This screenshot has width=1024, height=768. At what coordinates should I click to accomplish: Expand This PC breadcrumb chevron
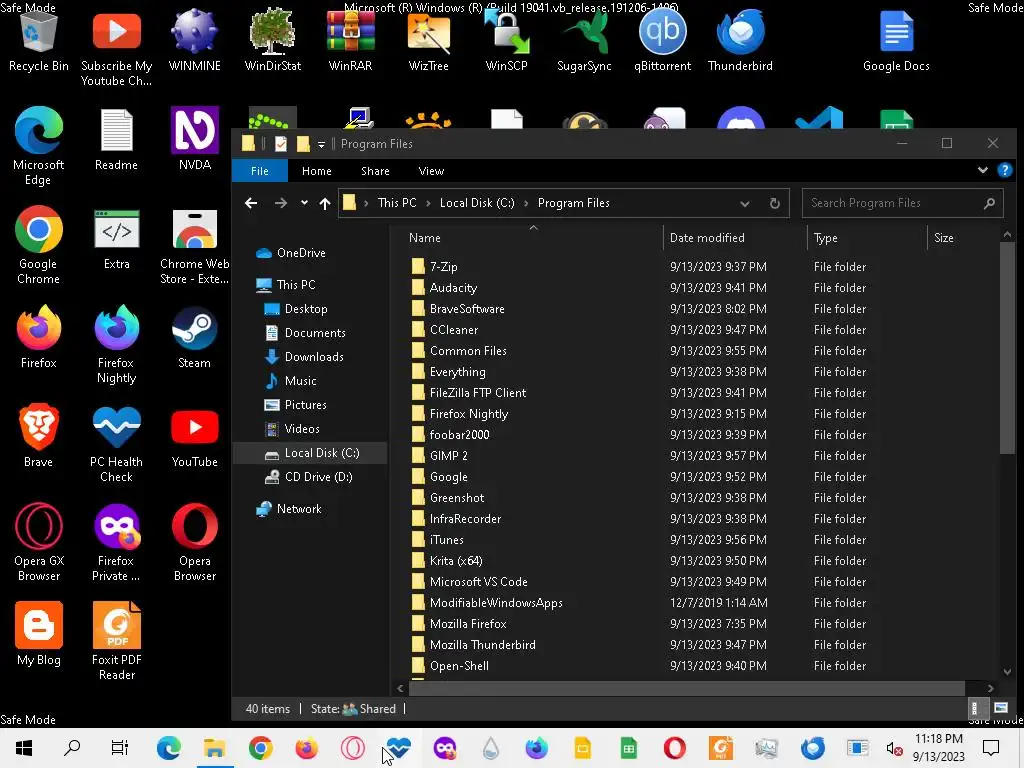[x=428, y=203]
